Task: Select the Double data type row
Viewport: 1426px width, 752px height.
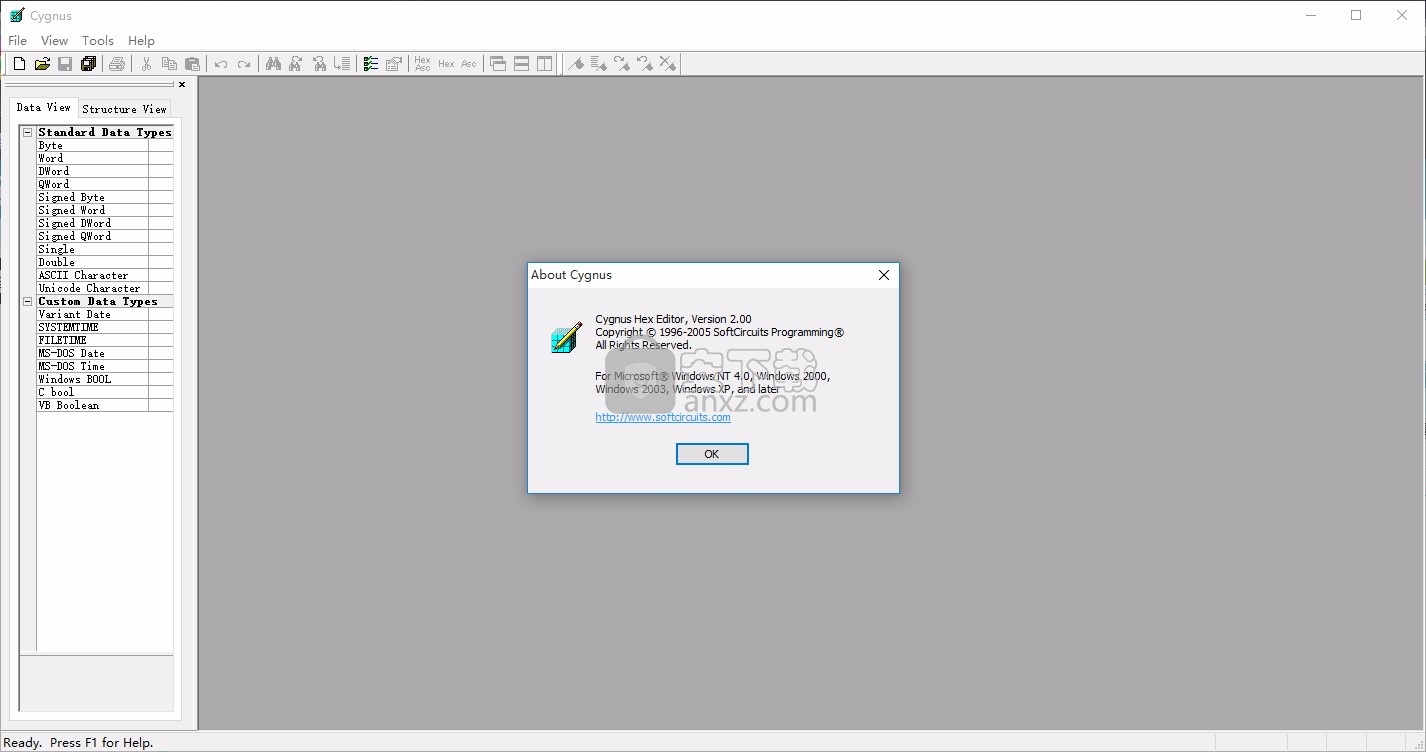Action: pos(105,262)
